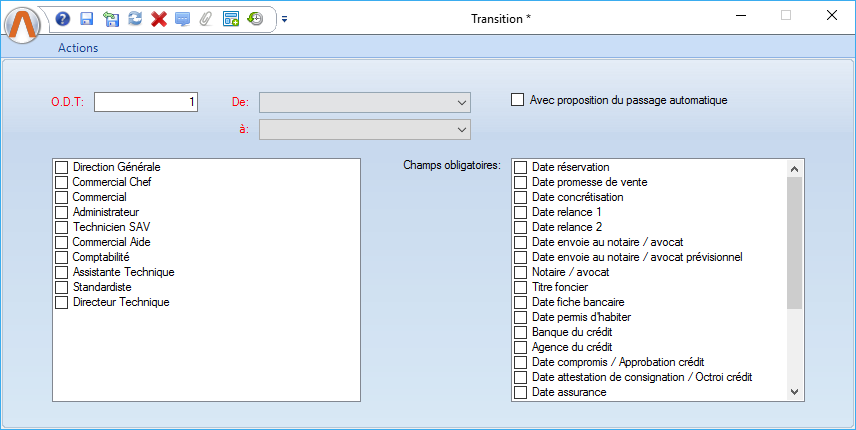Select the Titre foncier checkbox

(520, 288)
